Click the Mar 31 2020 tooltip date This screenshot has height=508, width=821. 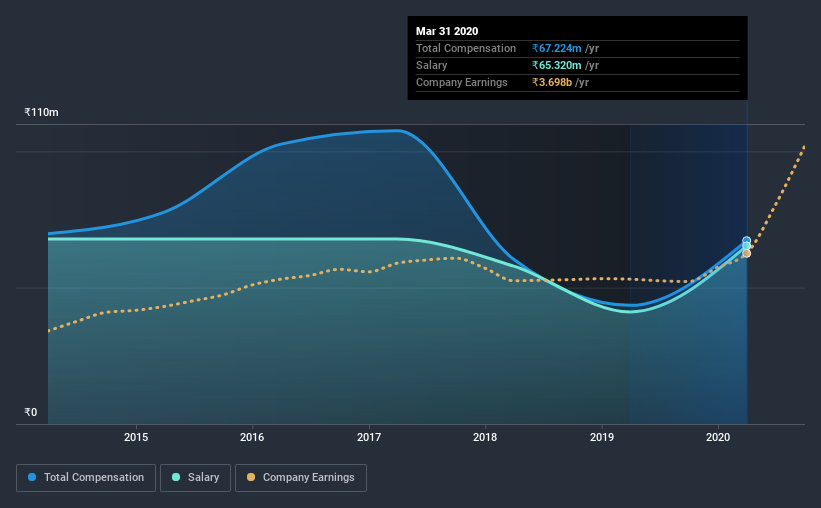tap(447, 31)
